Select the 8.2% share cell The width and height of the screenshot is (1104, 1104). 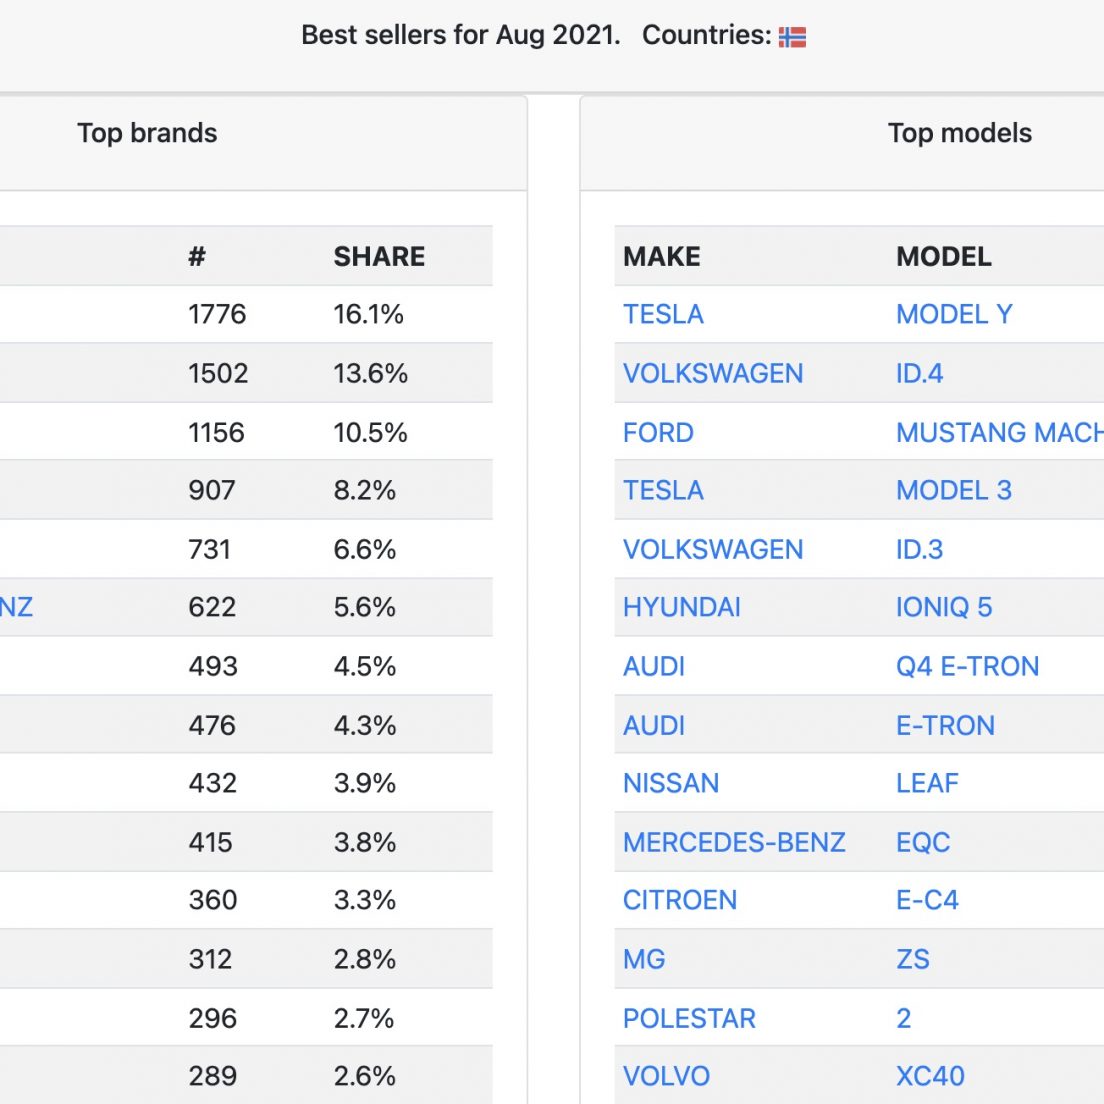click(365, 490)
